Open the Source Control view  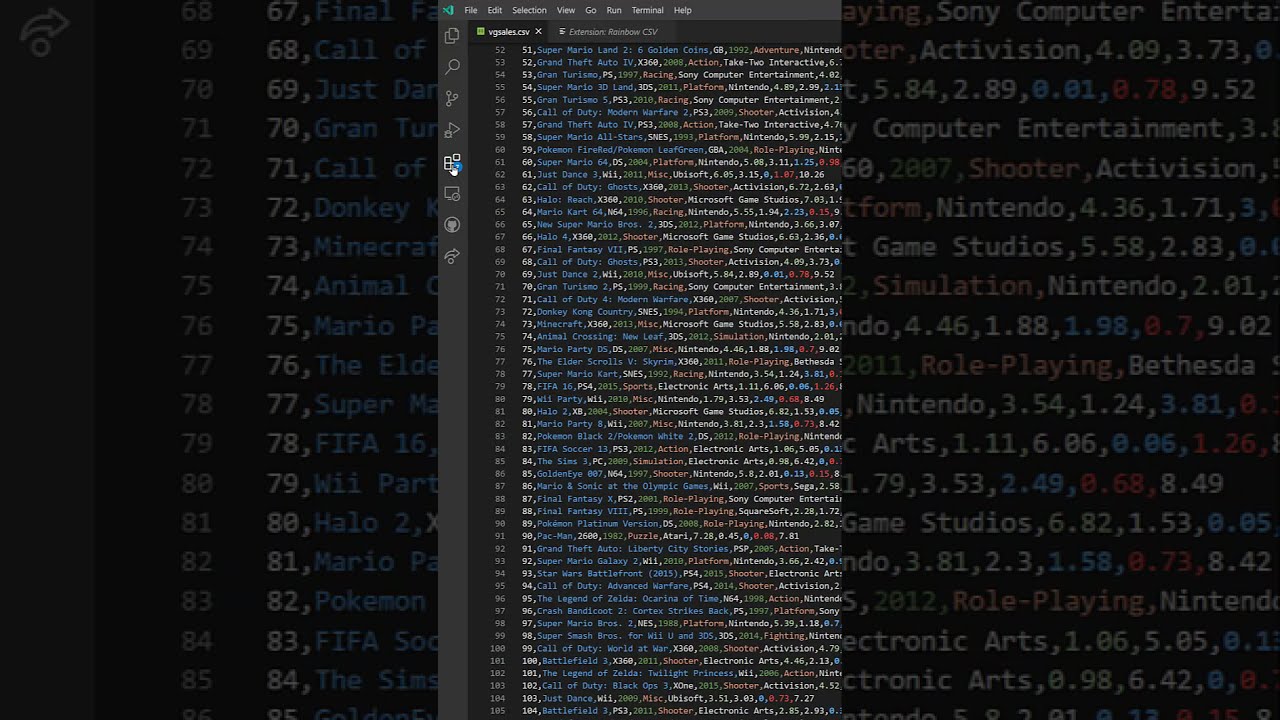452,98
